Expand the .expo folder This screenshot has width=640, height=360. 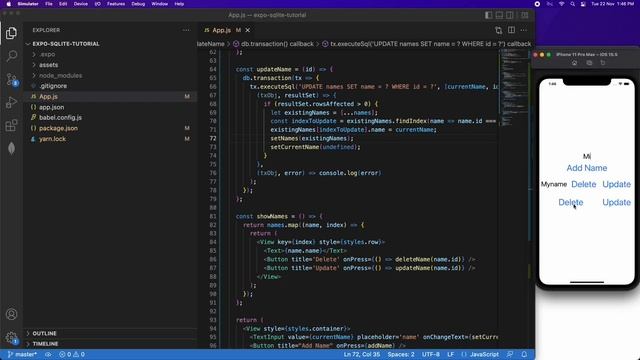[x=47, y=54]
